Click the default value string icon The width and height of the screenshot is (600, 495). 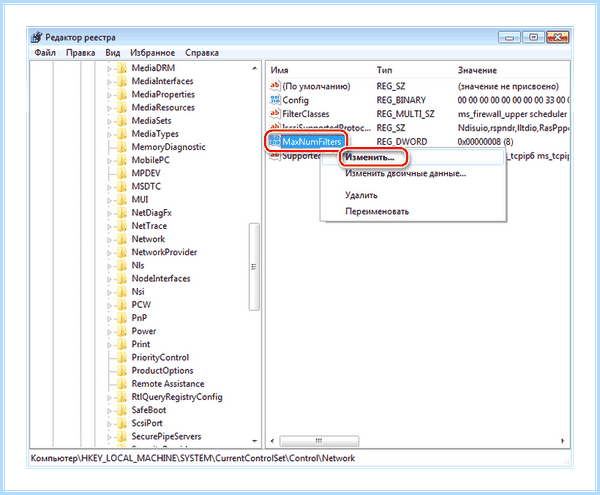[x=275, y=86]
